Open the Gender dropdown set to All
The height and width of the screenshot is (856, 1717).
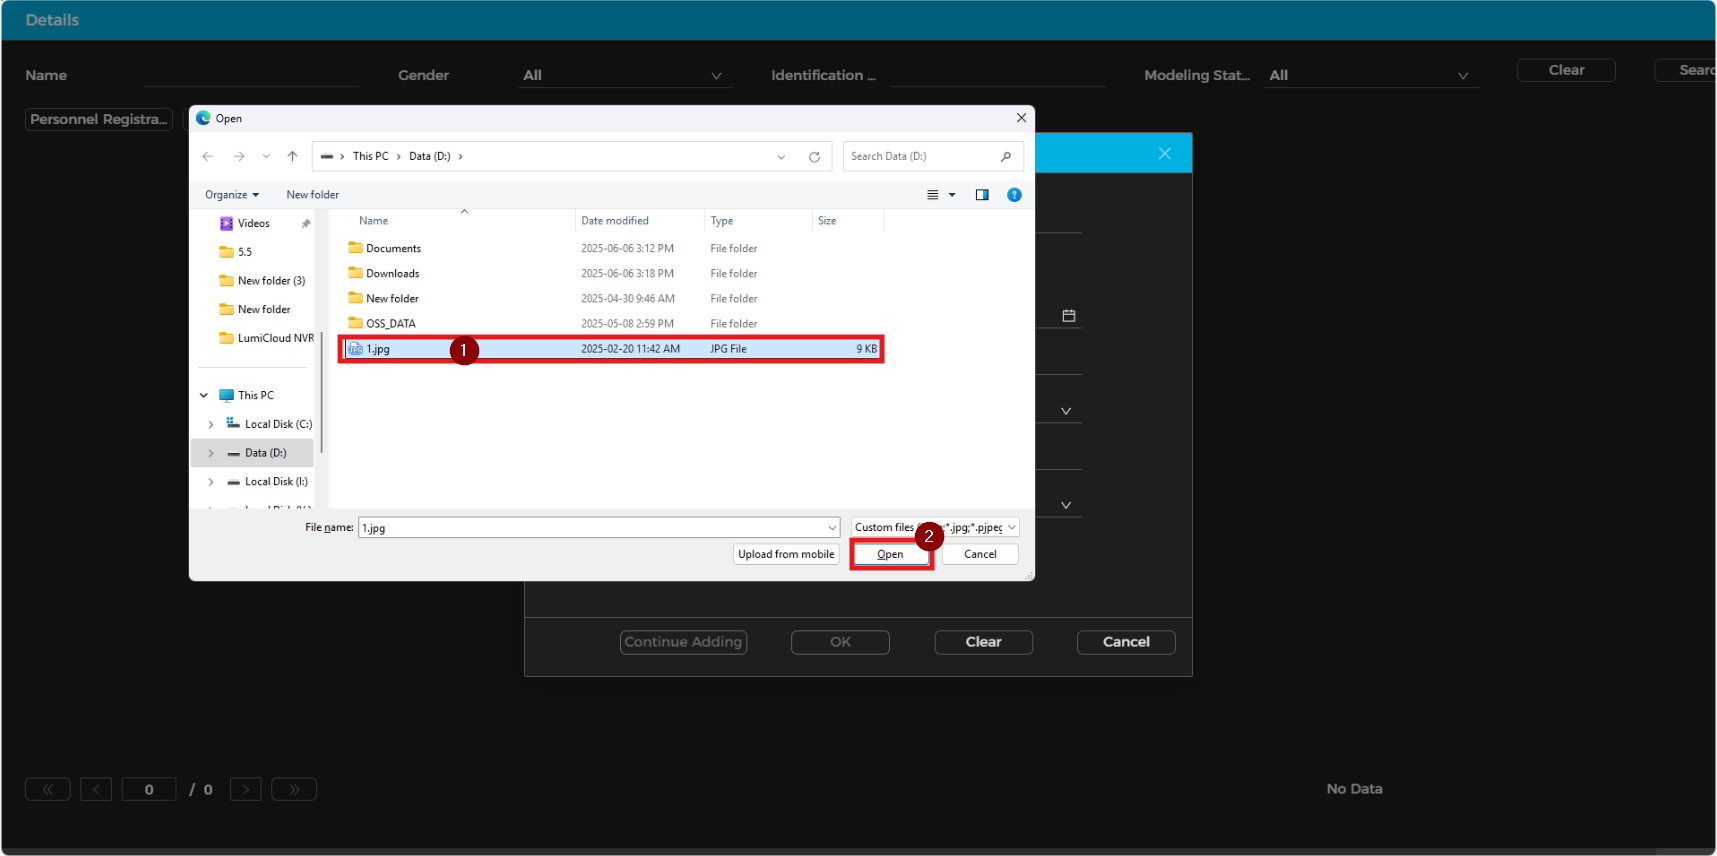[622, 75]
